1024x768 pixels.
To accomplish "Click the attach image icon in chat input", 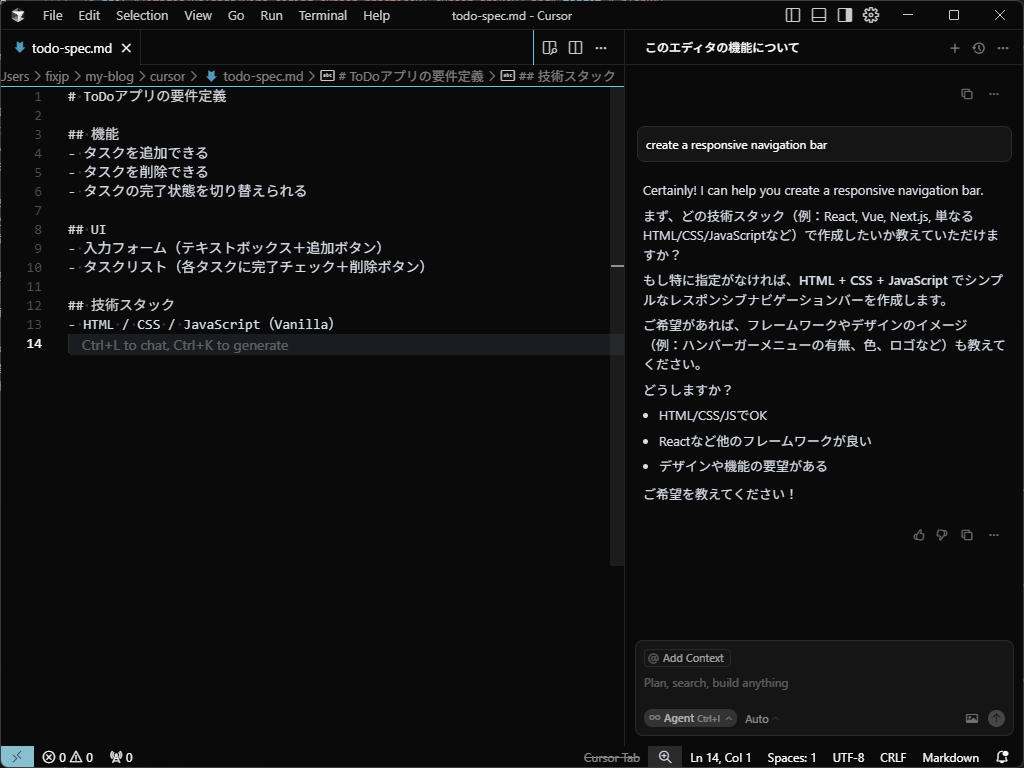I will pyautogui.click(x=971, y=718).
